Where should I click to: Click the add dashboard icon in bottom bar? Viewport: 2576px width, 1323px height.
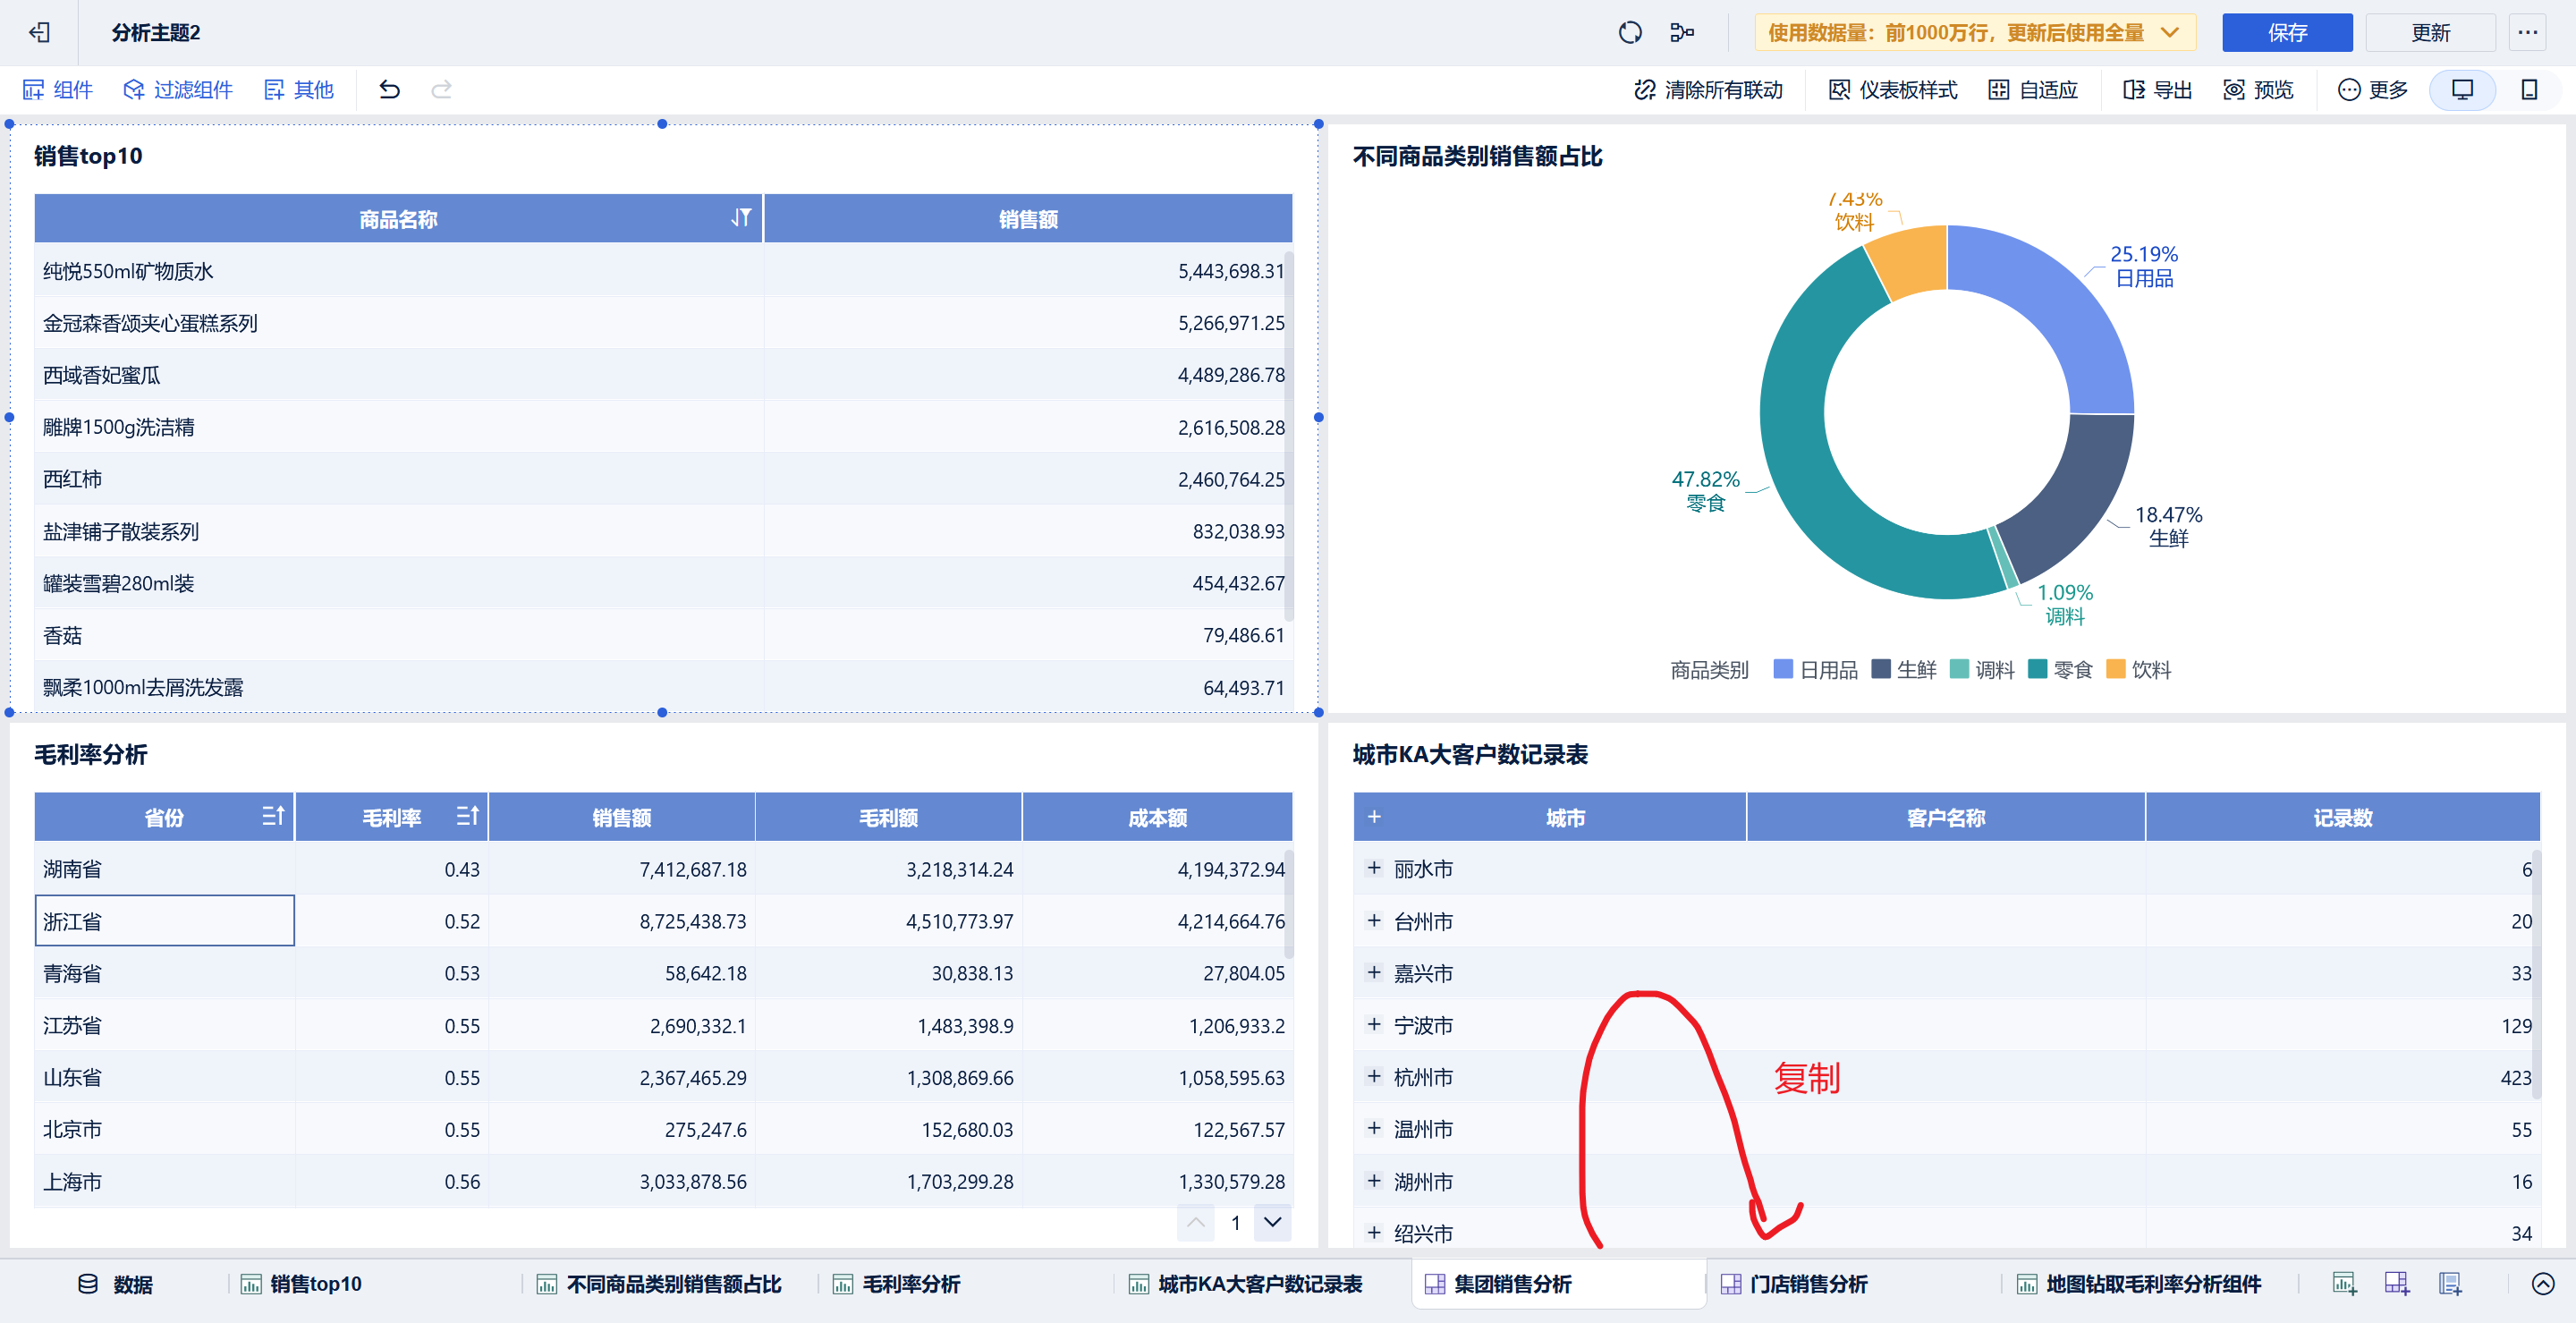[2396, 1283]
